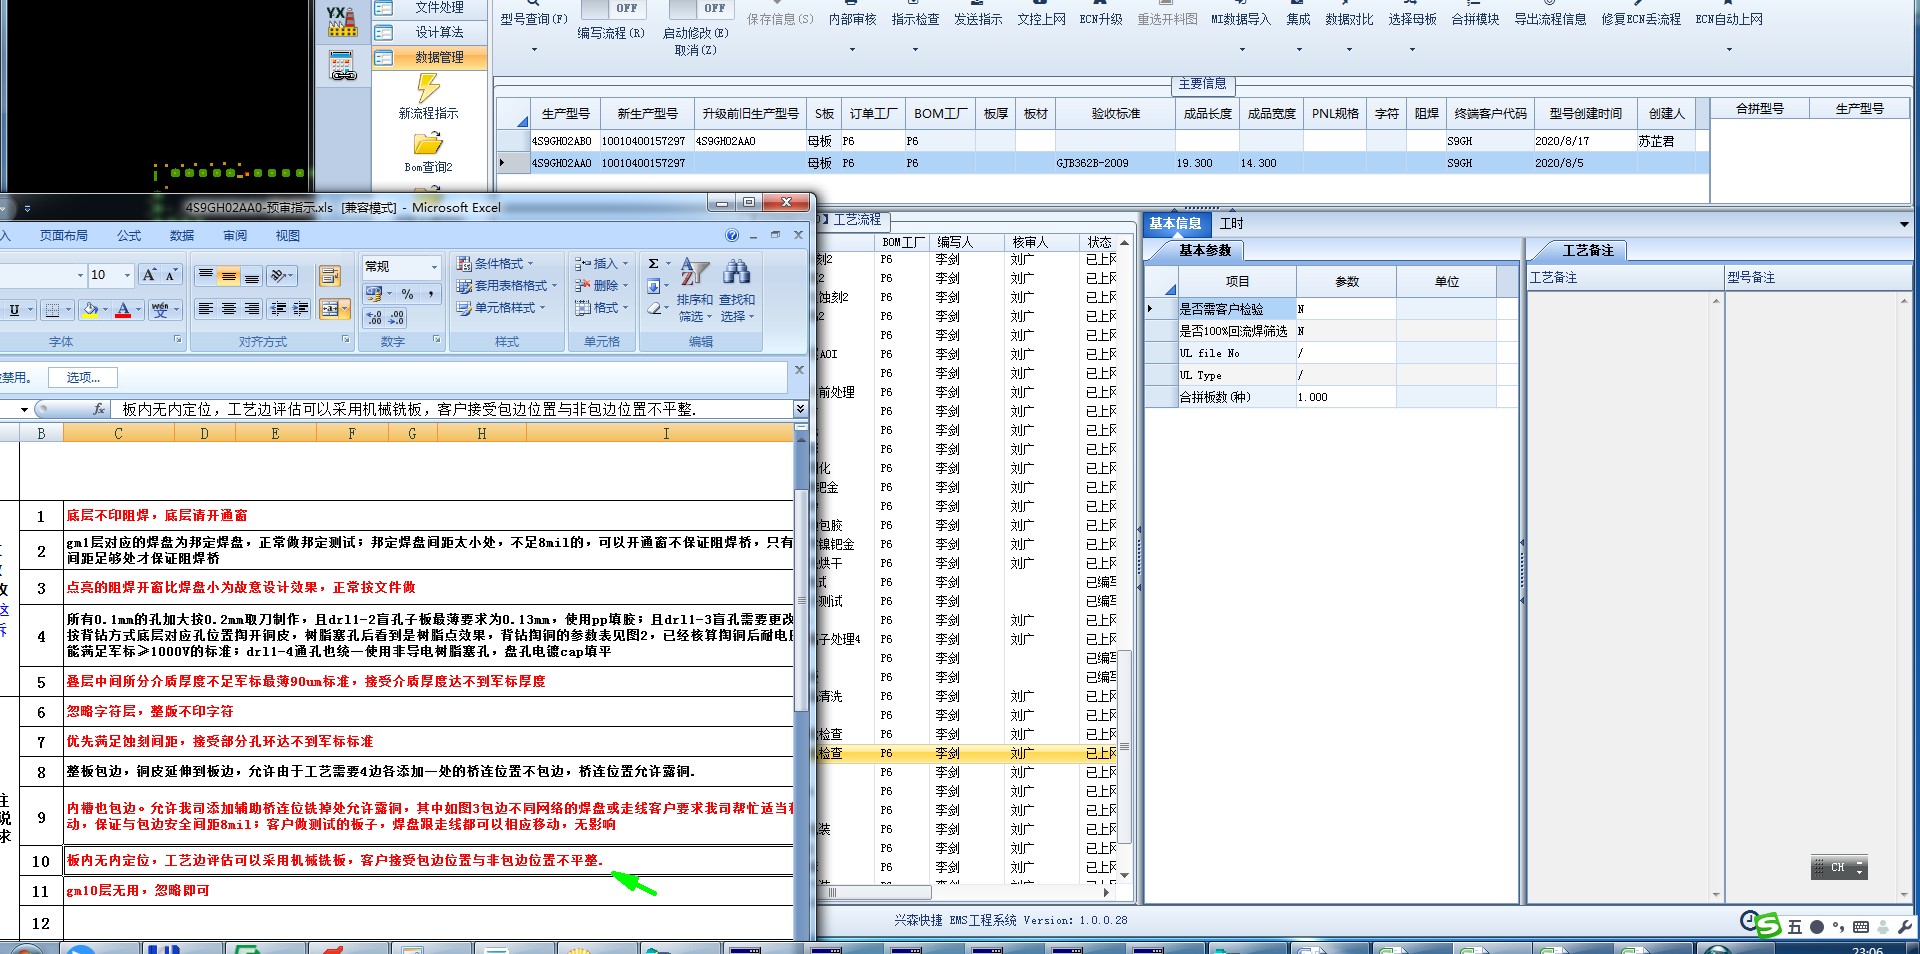Open the font size dropdown
This screenshot has height=954, width=1920.
tap(127, 275)
